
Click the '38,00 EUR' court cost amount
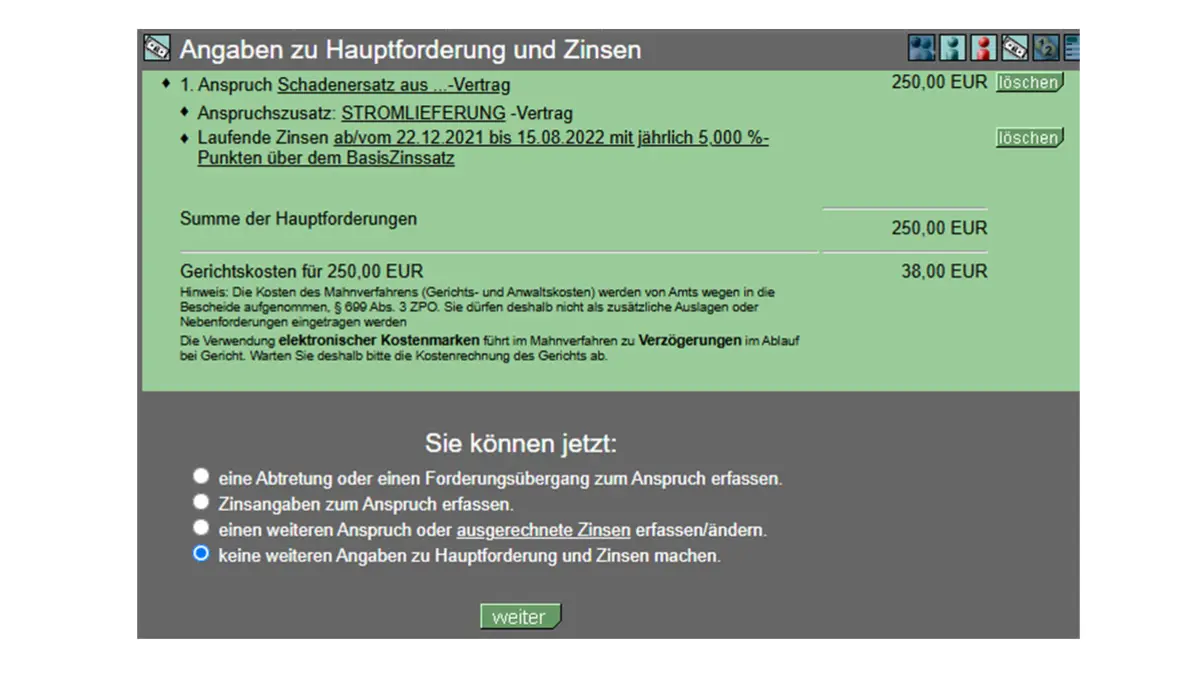[x=944, y=271]
